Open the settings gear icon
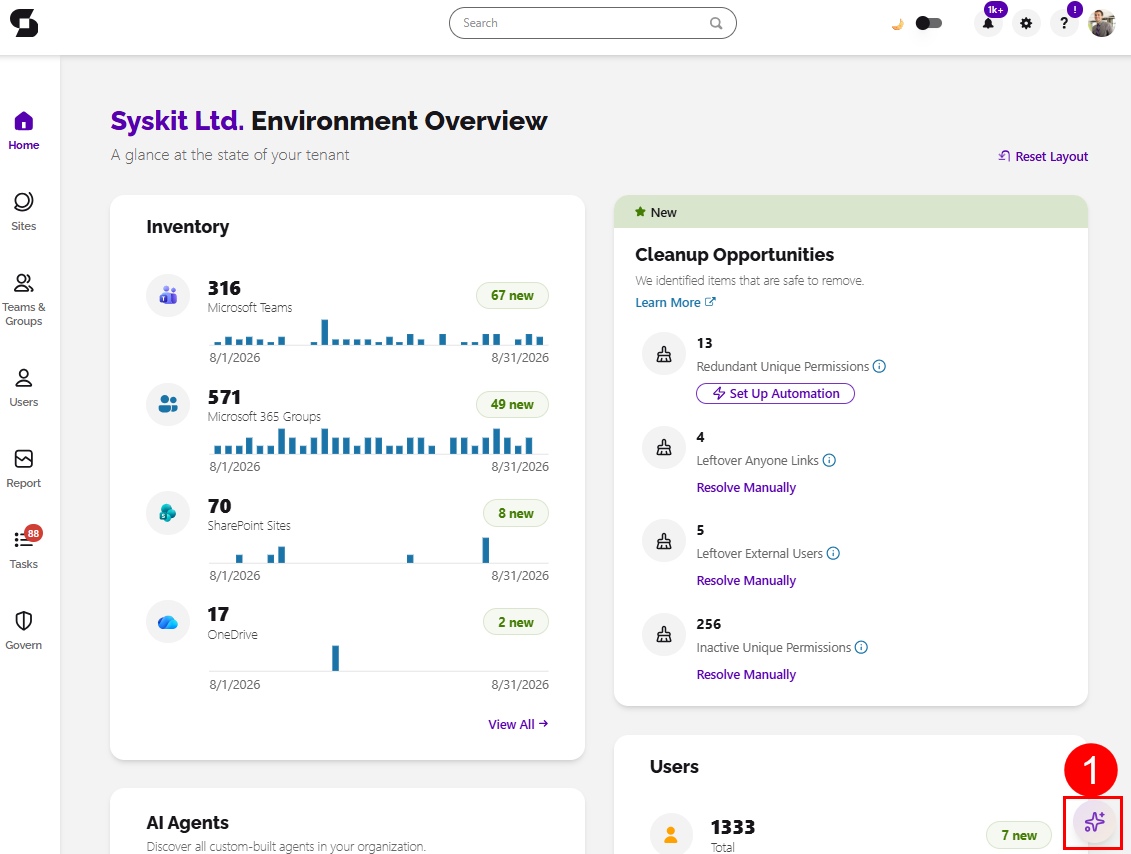The image size is (1131, 854). (x=1026, y=23)
